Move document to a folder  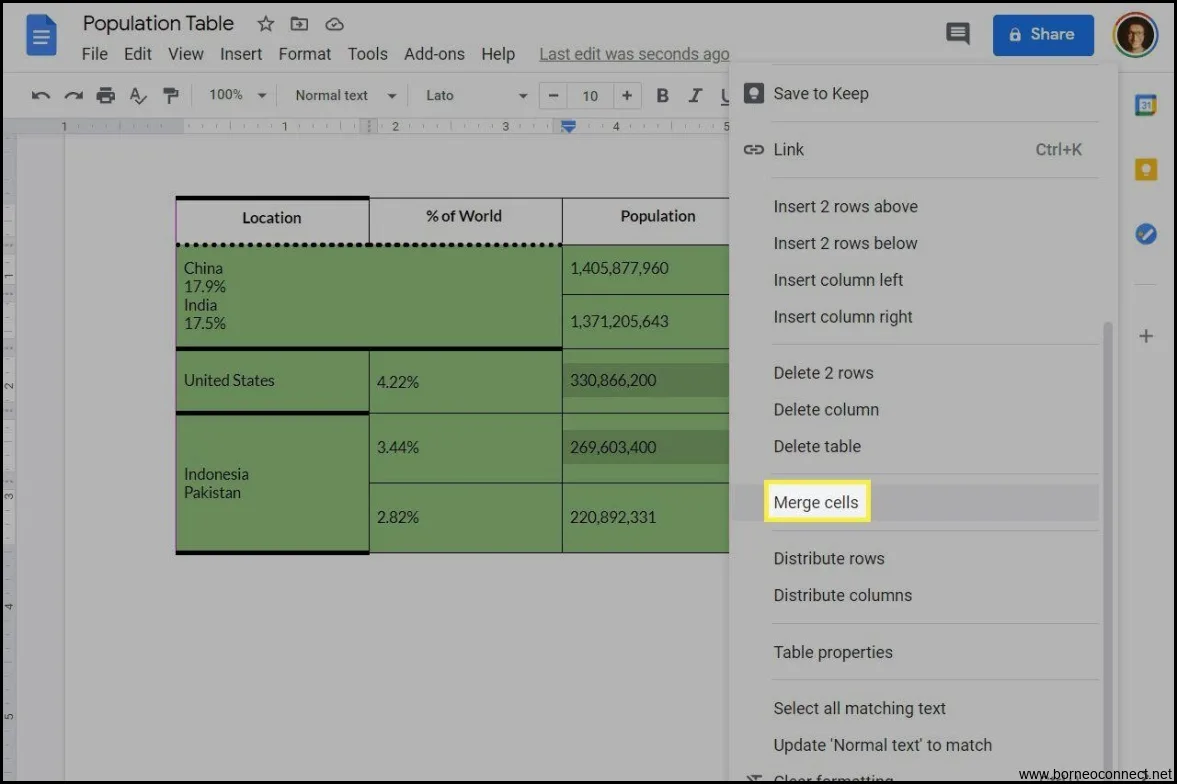pyautogui.click(x=299, y=23)
